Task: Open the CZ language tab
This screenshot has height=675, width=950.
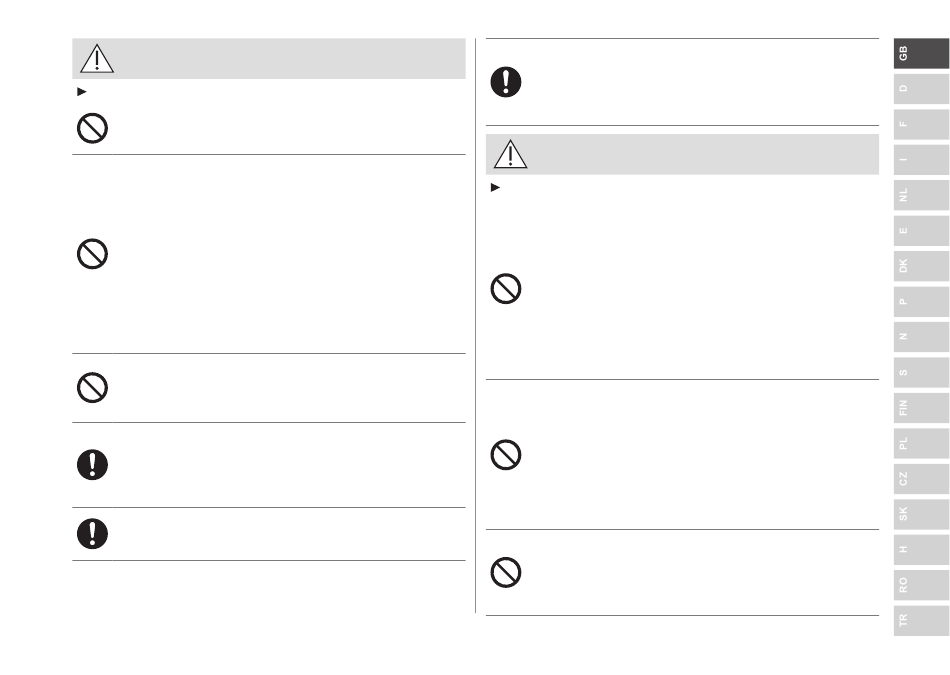Action: (x=921, y=479)
